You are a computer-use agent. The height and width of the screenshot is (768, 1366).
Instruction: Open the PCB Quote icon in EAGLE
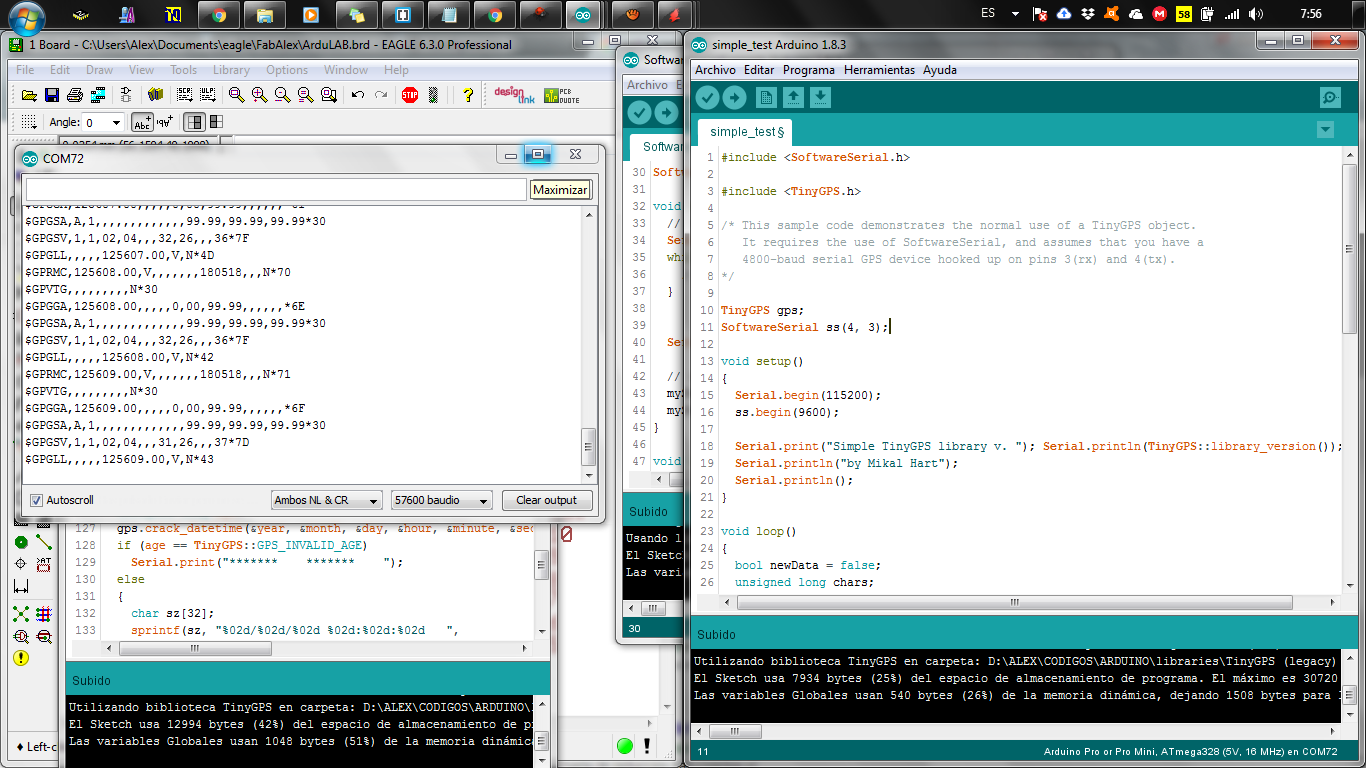click(x=563, y=95)
